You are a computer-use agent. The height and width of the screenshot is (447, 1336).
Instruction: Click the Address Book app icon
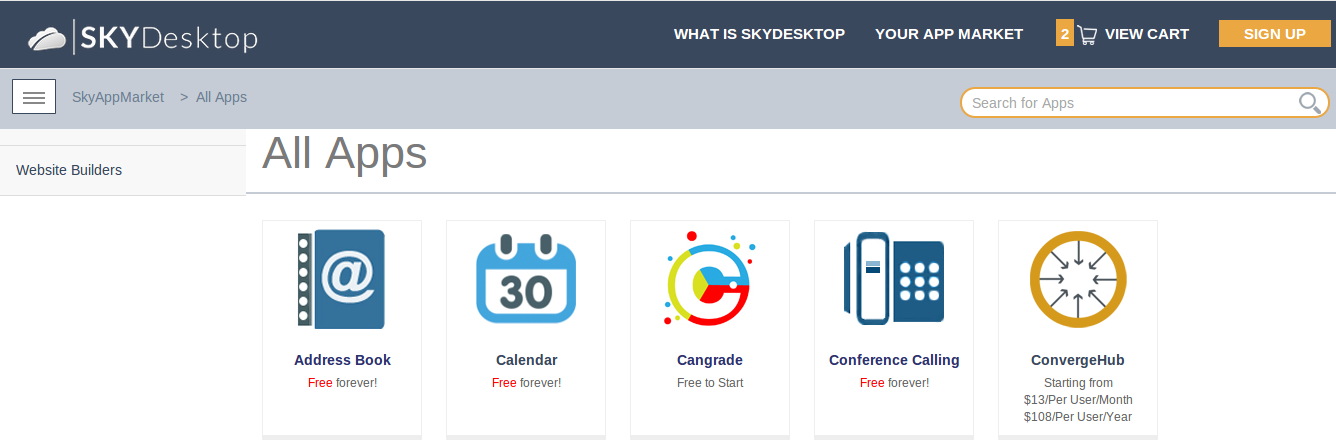tap(341, 279)
